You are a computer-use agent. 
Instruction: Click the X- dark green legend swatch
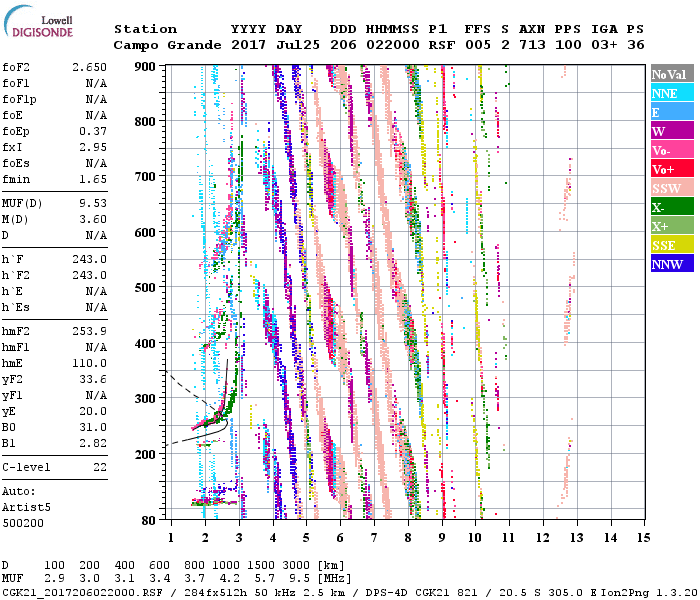point(670,208)
